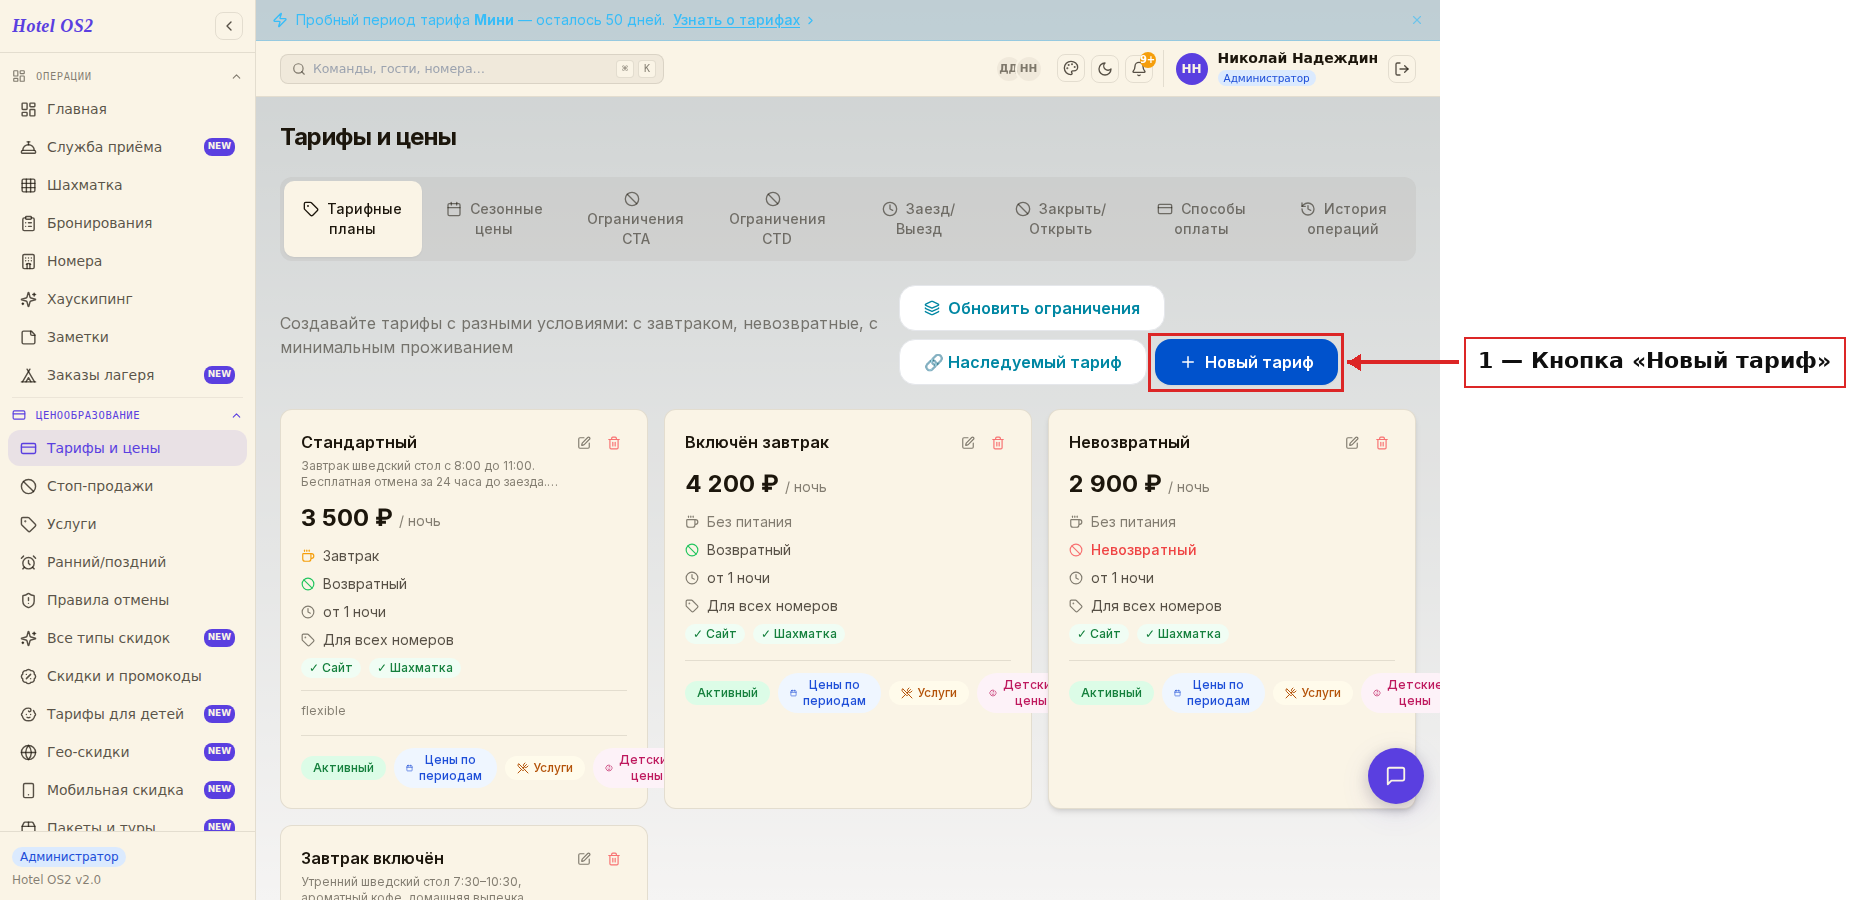Go to Шахматка page
This screenshot has height=900, width=1869.
[127, 185]
